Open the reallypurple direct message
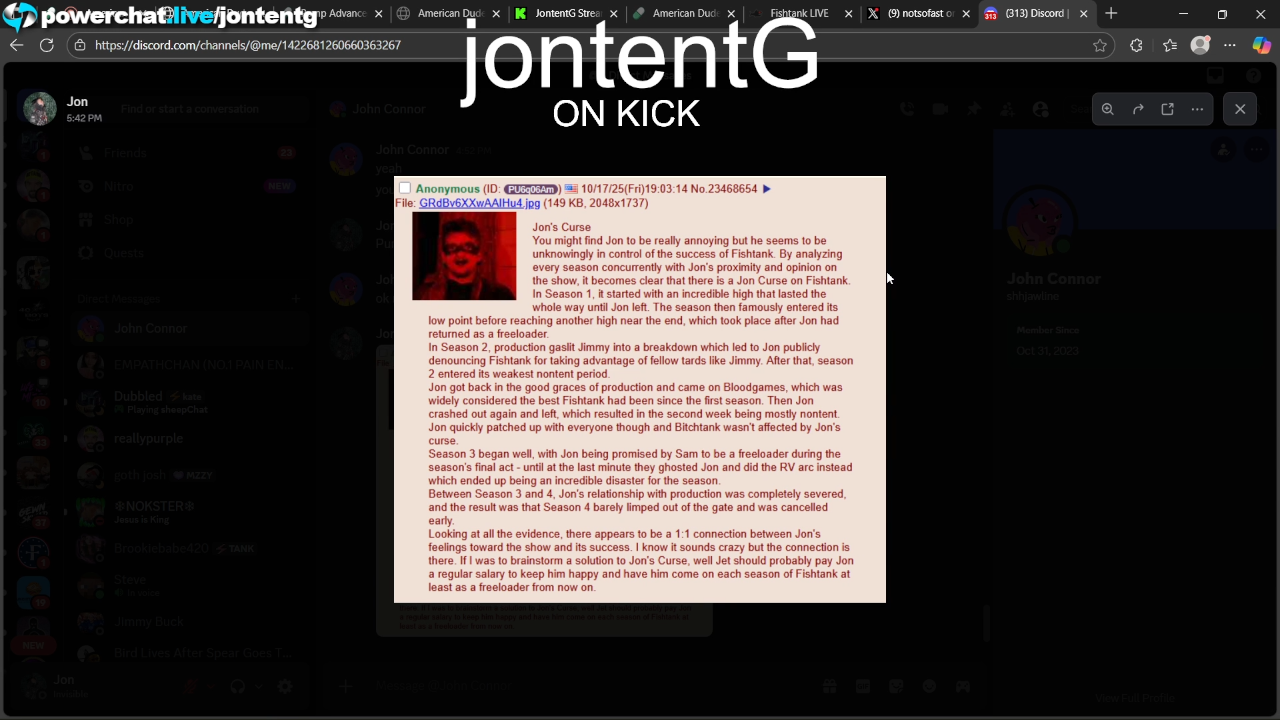 coord(189,439)
